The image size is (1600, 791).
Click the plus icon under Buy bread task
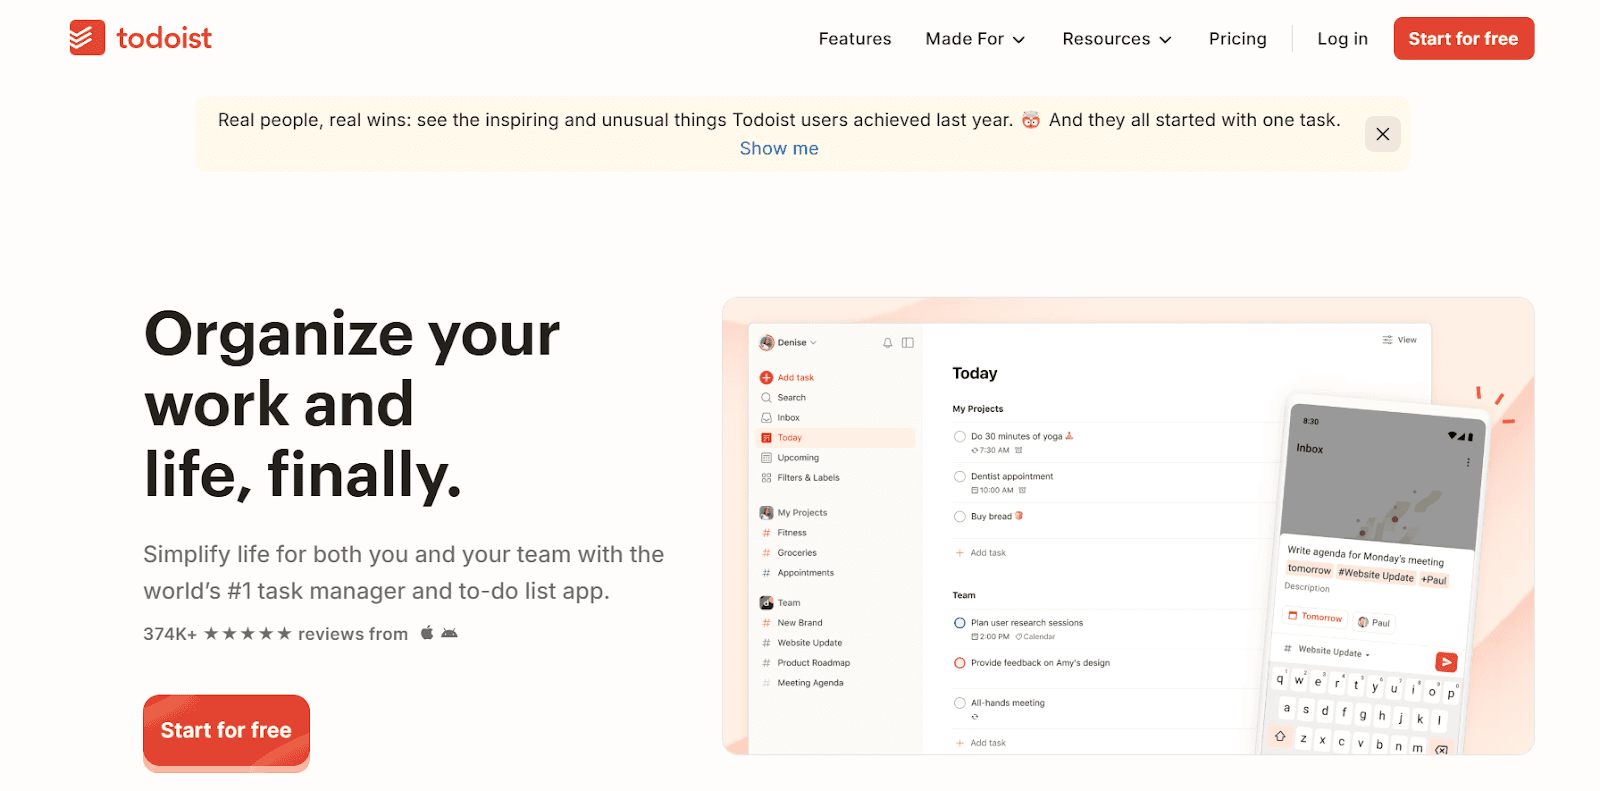point(959,553)
